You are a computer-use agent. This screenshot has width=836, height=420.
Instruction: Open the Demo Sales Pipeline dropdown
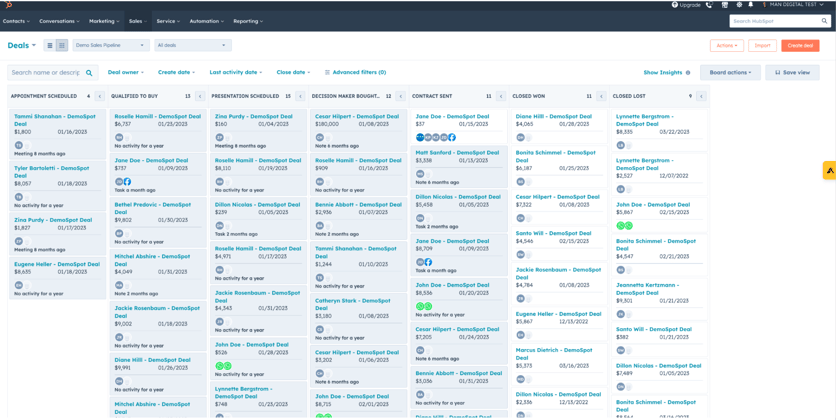coord(110,45)
